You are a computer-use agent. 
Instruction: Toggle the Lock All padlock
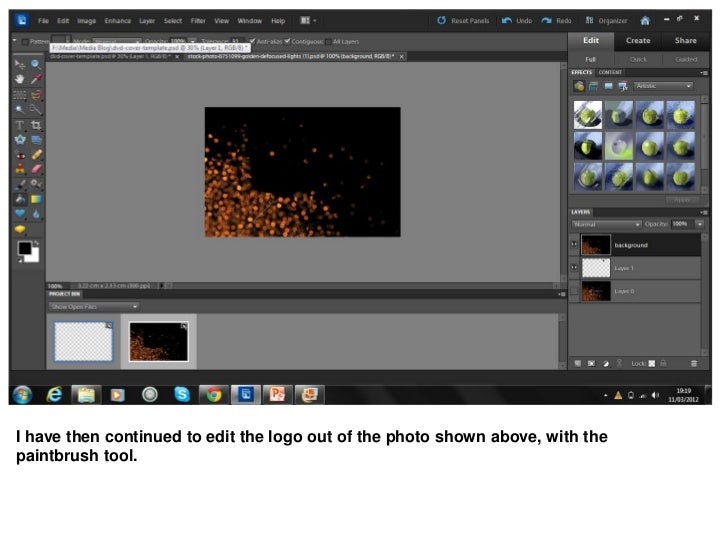point(663,364)
